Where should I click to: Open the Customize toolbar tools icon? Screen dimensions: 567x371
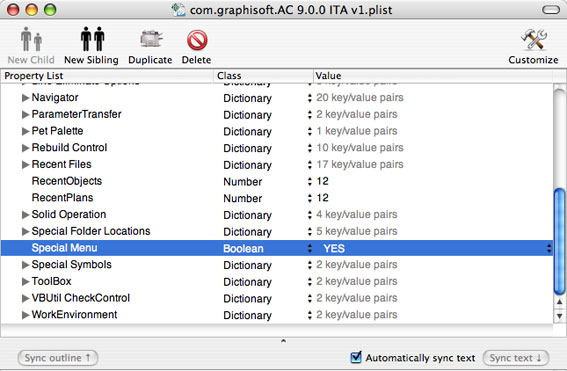533,39
